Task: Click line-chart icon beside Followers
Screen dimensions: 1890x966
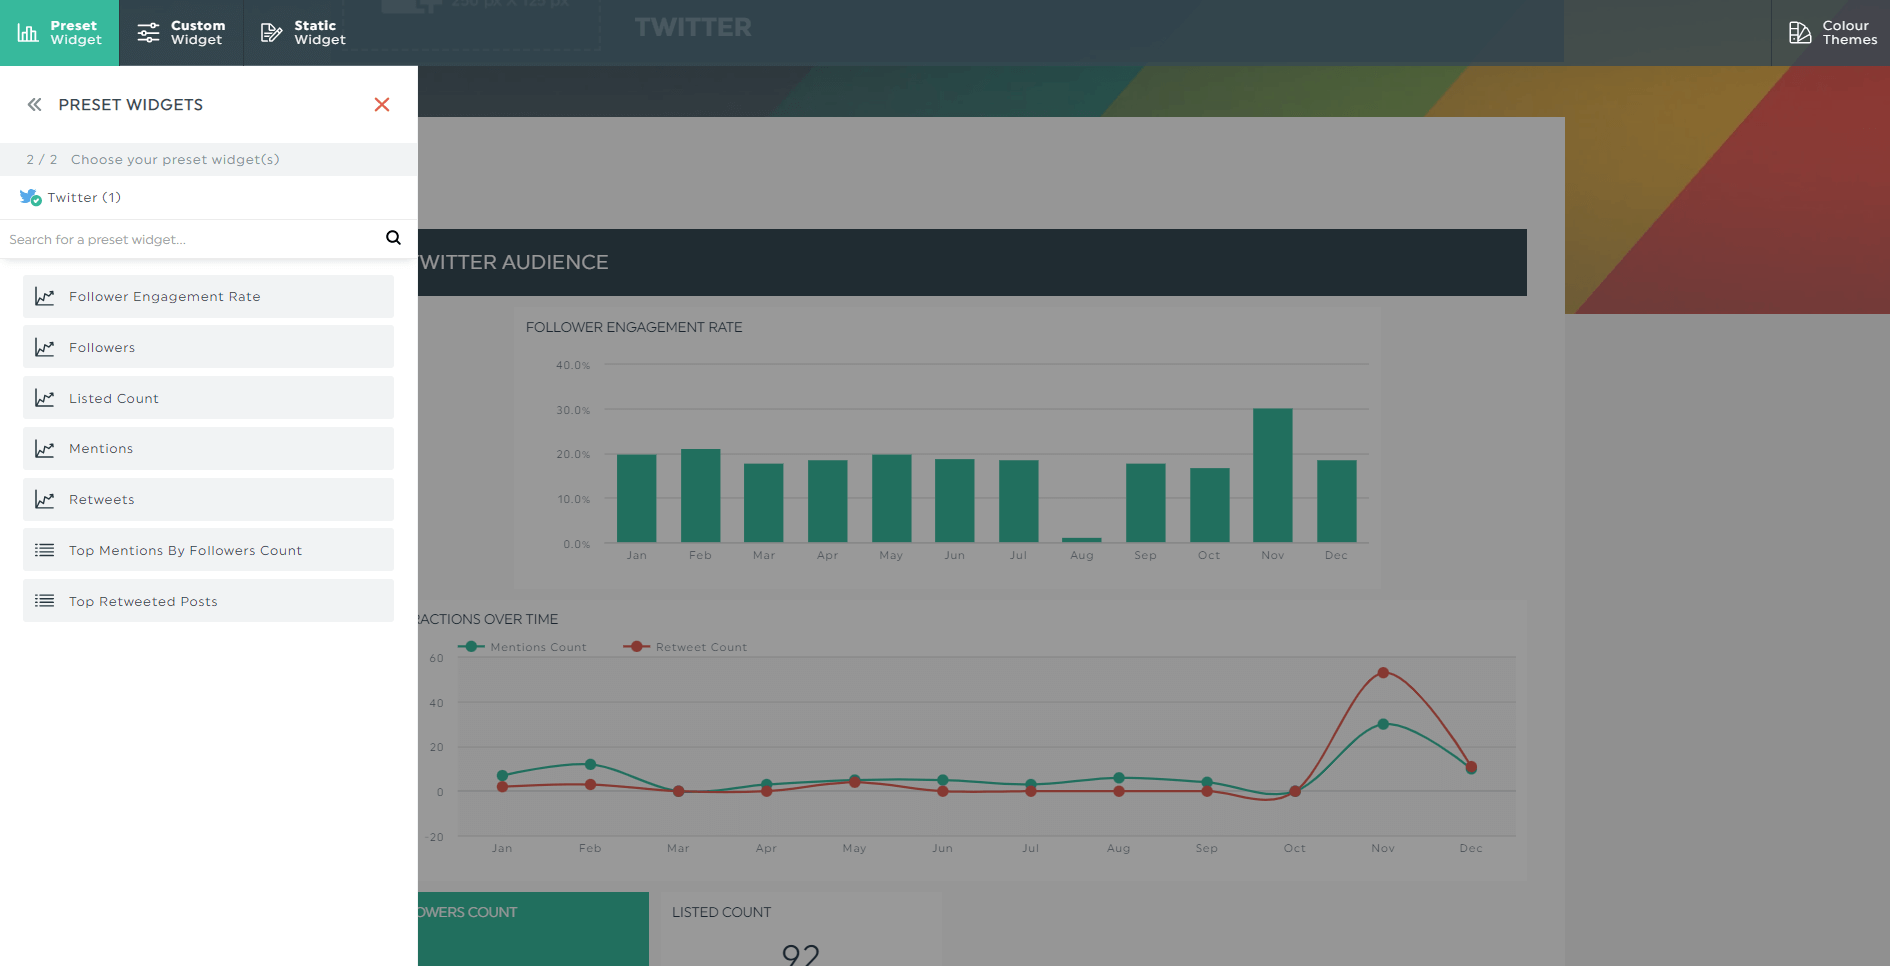Action: (45, 347)
